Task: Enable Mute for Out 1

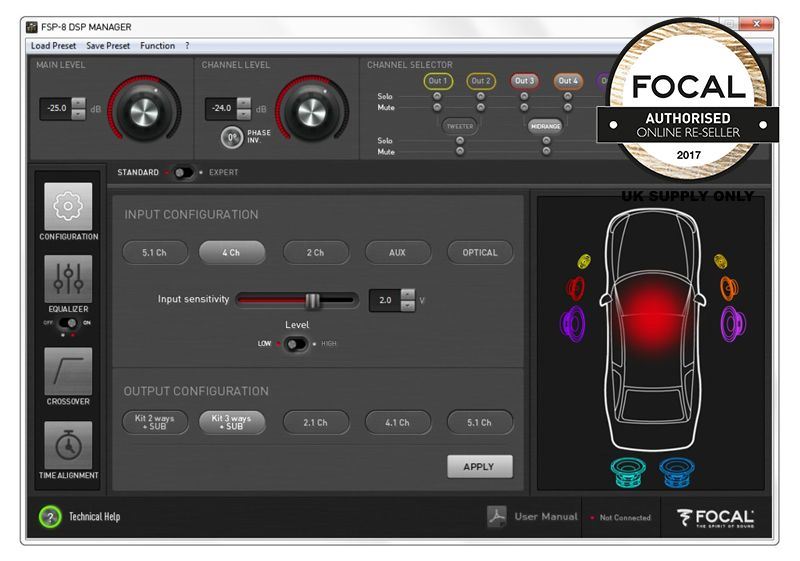Action: point(437,107)
